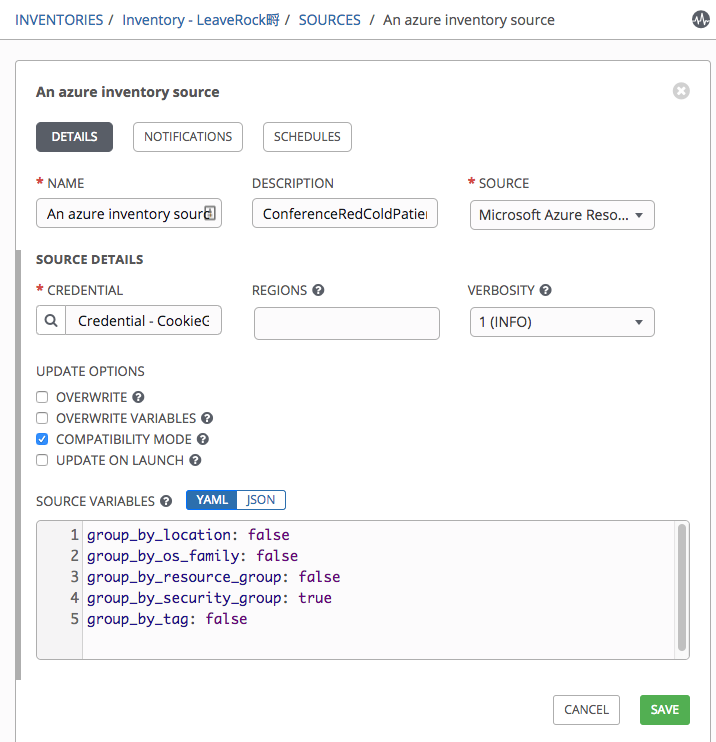
Task: Focus the Name input field
Action: tap(129, 213)
